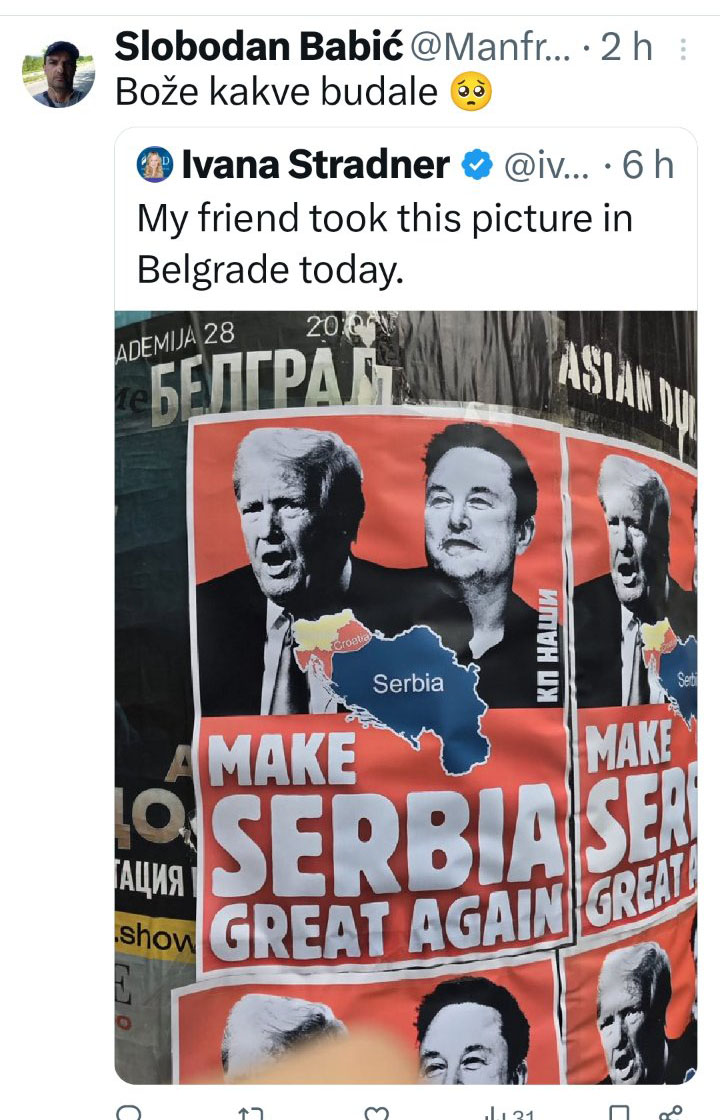Share the tweet via the share icon
This screenshot has height=1120, width=720.
click(x=671, y=1113)
